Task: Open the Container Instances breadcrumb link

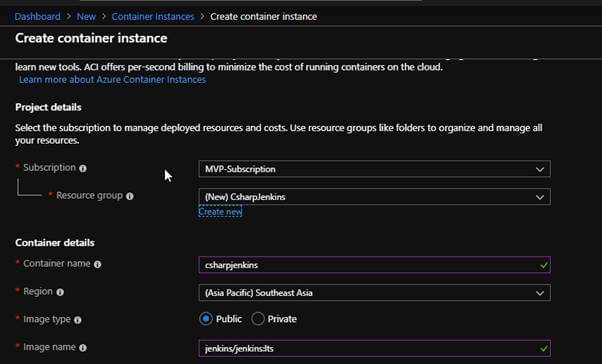Action: pos(153,17)
